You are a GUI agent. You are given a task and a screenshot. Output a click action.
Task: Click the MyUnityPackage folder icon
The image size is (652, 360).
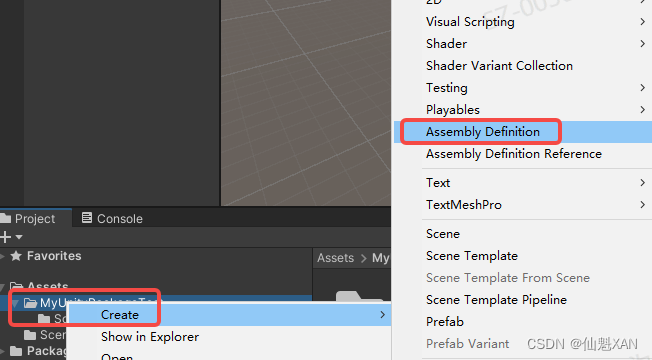pos(30,303)
